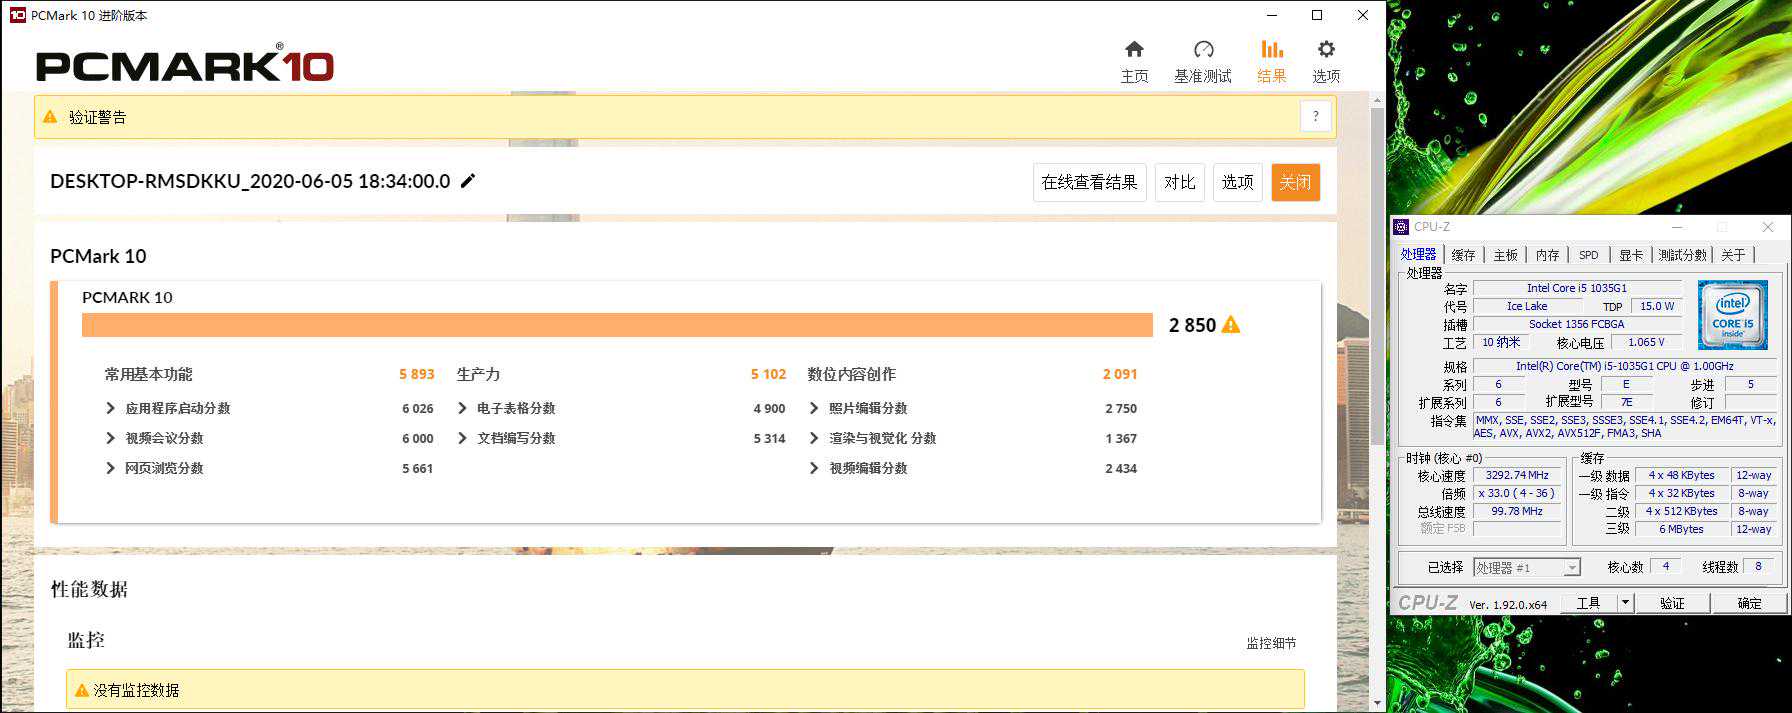Open the 处理器 #1 selection dropdown
This screenshot has height=713, width=1792.
[x=1572, y=568]
